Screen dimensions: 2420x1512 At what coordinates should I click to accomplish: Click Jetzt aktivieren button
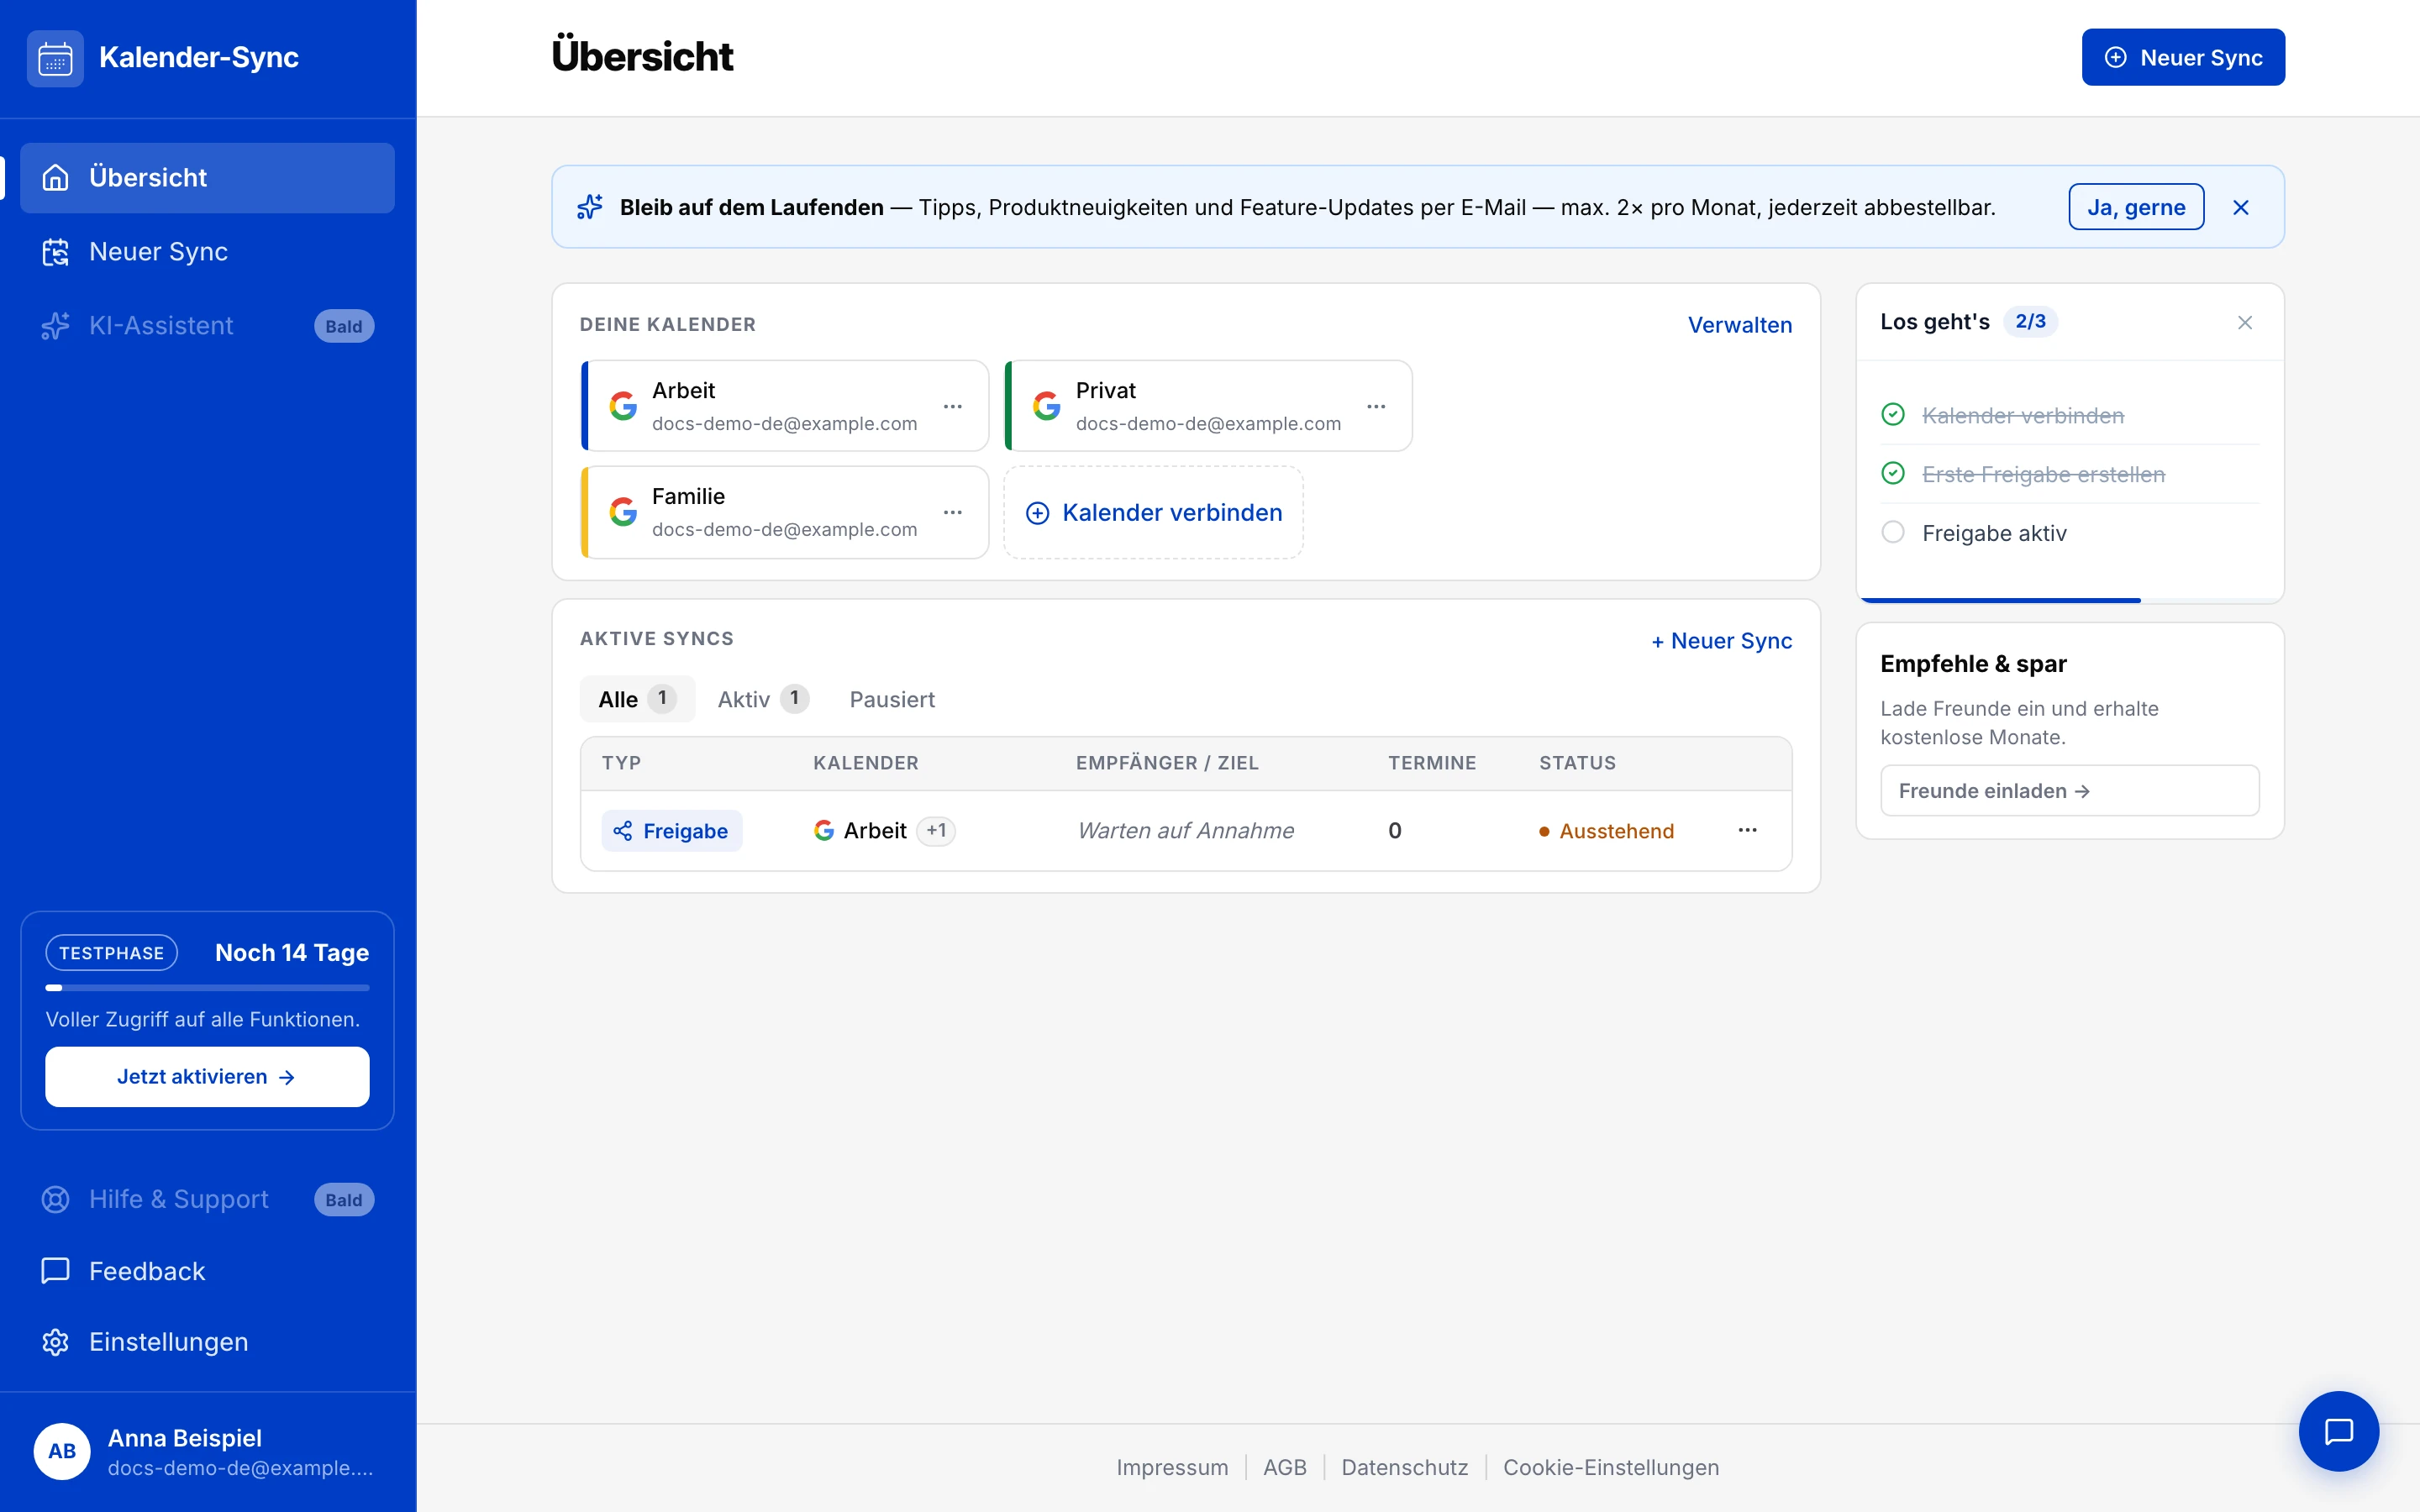coord(207,1077)
